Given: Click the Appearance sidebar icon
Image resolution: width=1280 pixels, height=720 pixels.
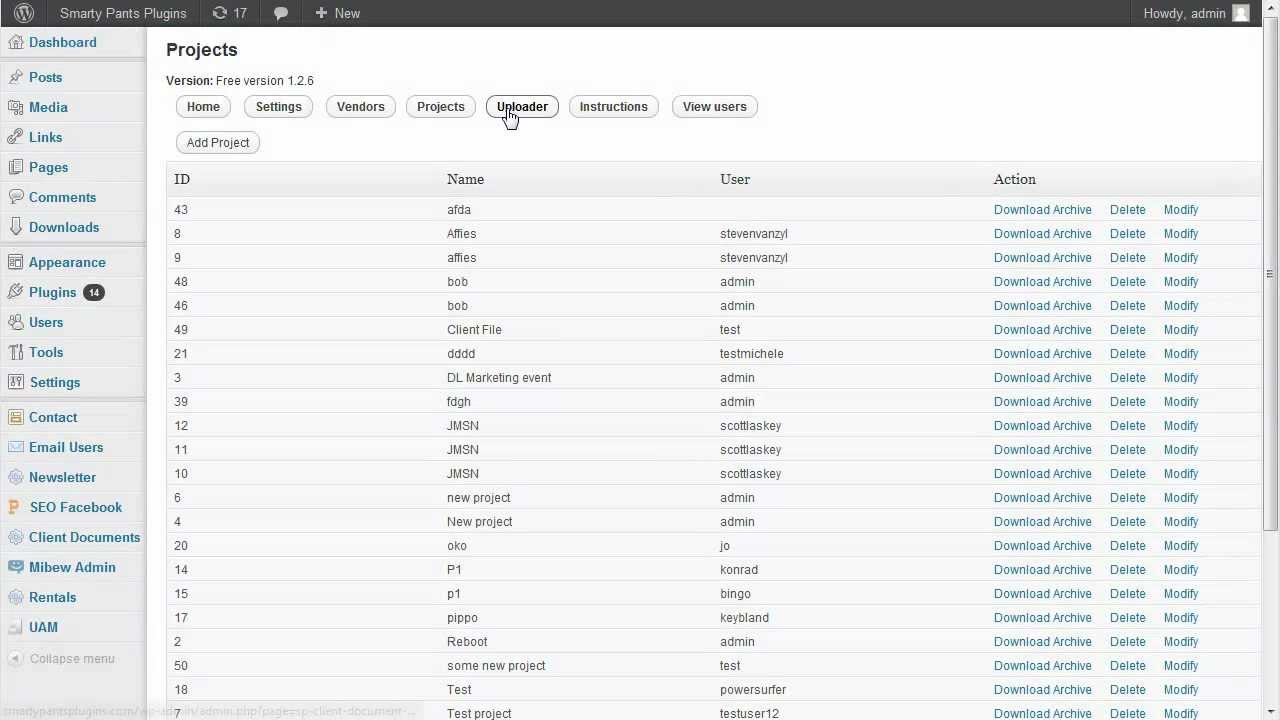Looking at the screenshot, I should click(15, 262).
